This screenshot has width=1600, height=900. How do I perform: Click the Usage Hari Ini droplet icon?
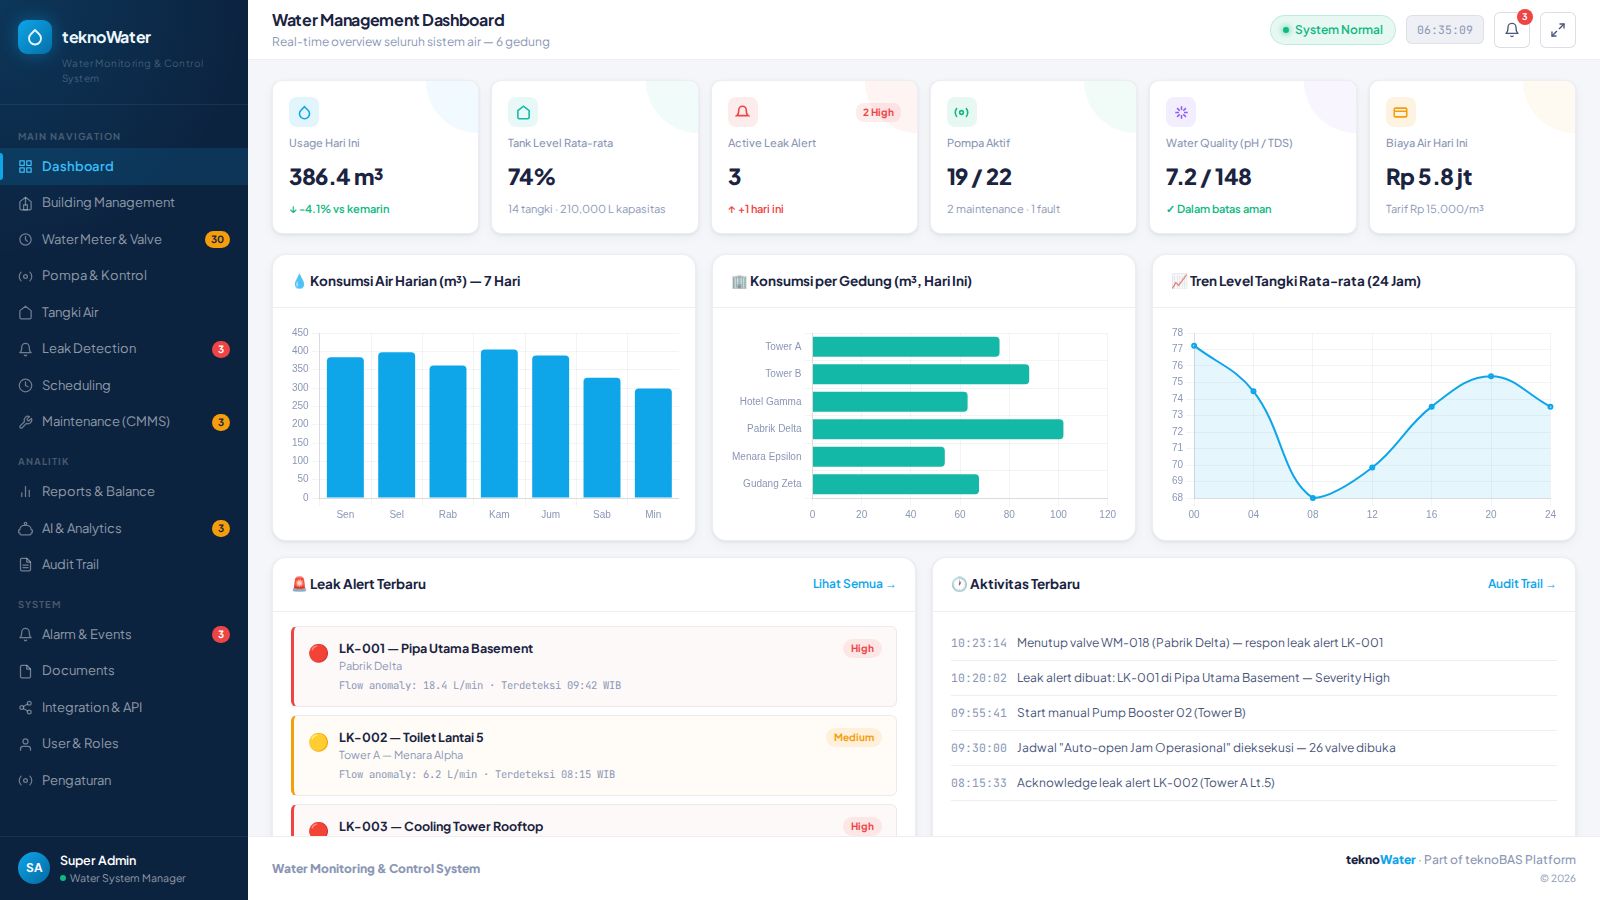[304, 112]
